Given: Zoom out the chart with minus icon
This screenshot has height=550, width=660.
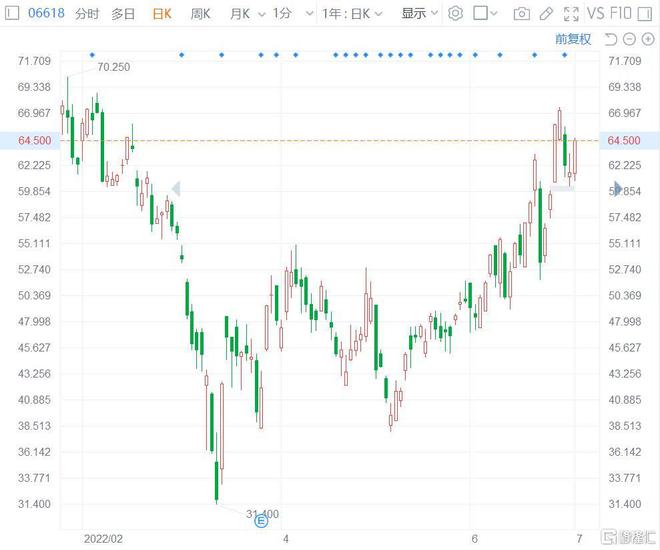Looking at the screenshot, I should click(x=631, y=39).
